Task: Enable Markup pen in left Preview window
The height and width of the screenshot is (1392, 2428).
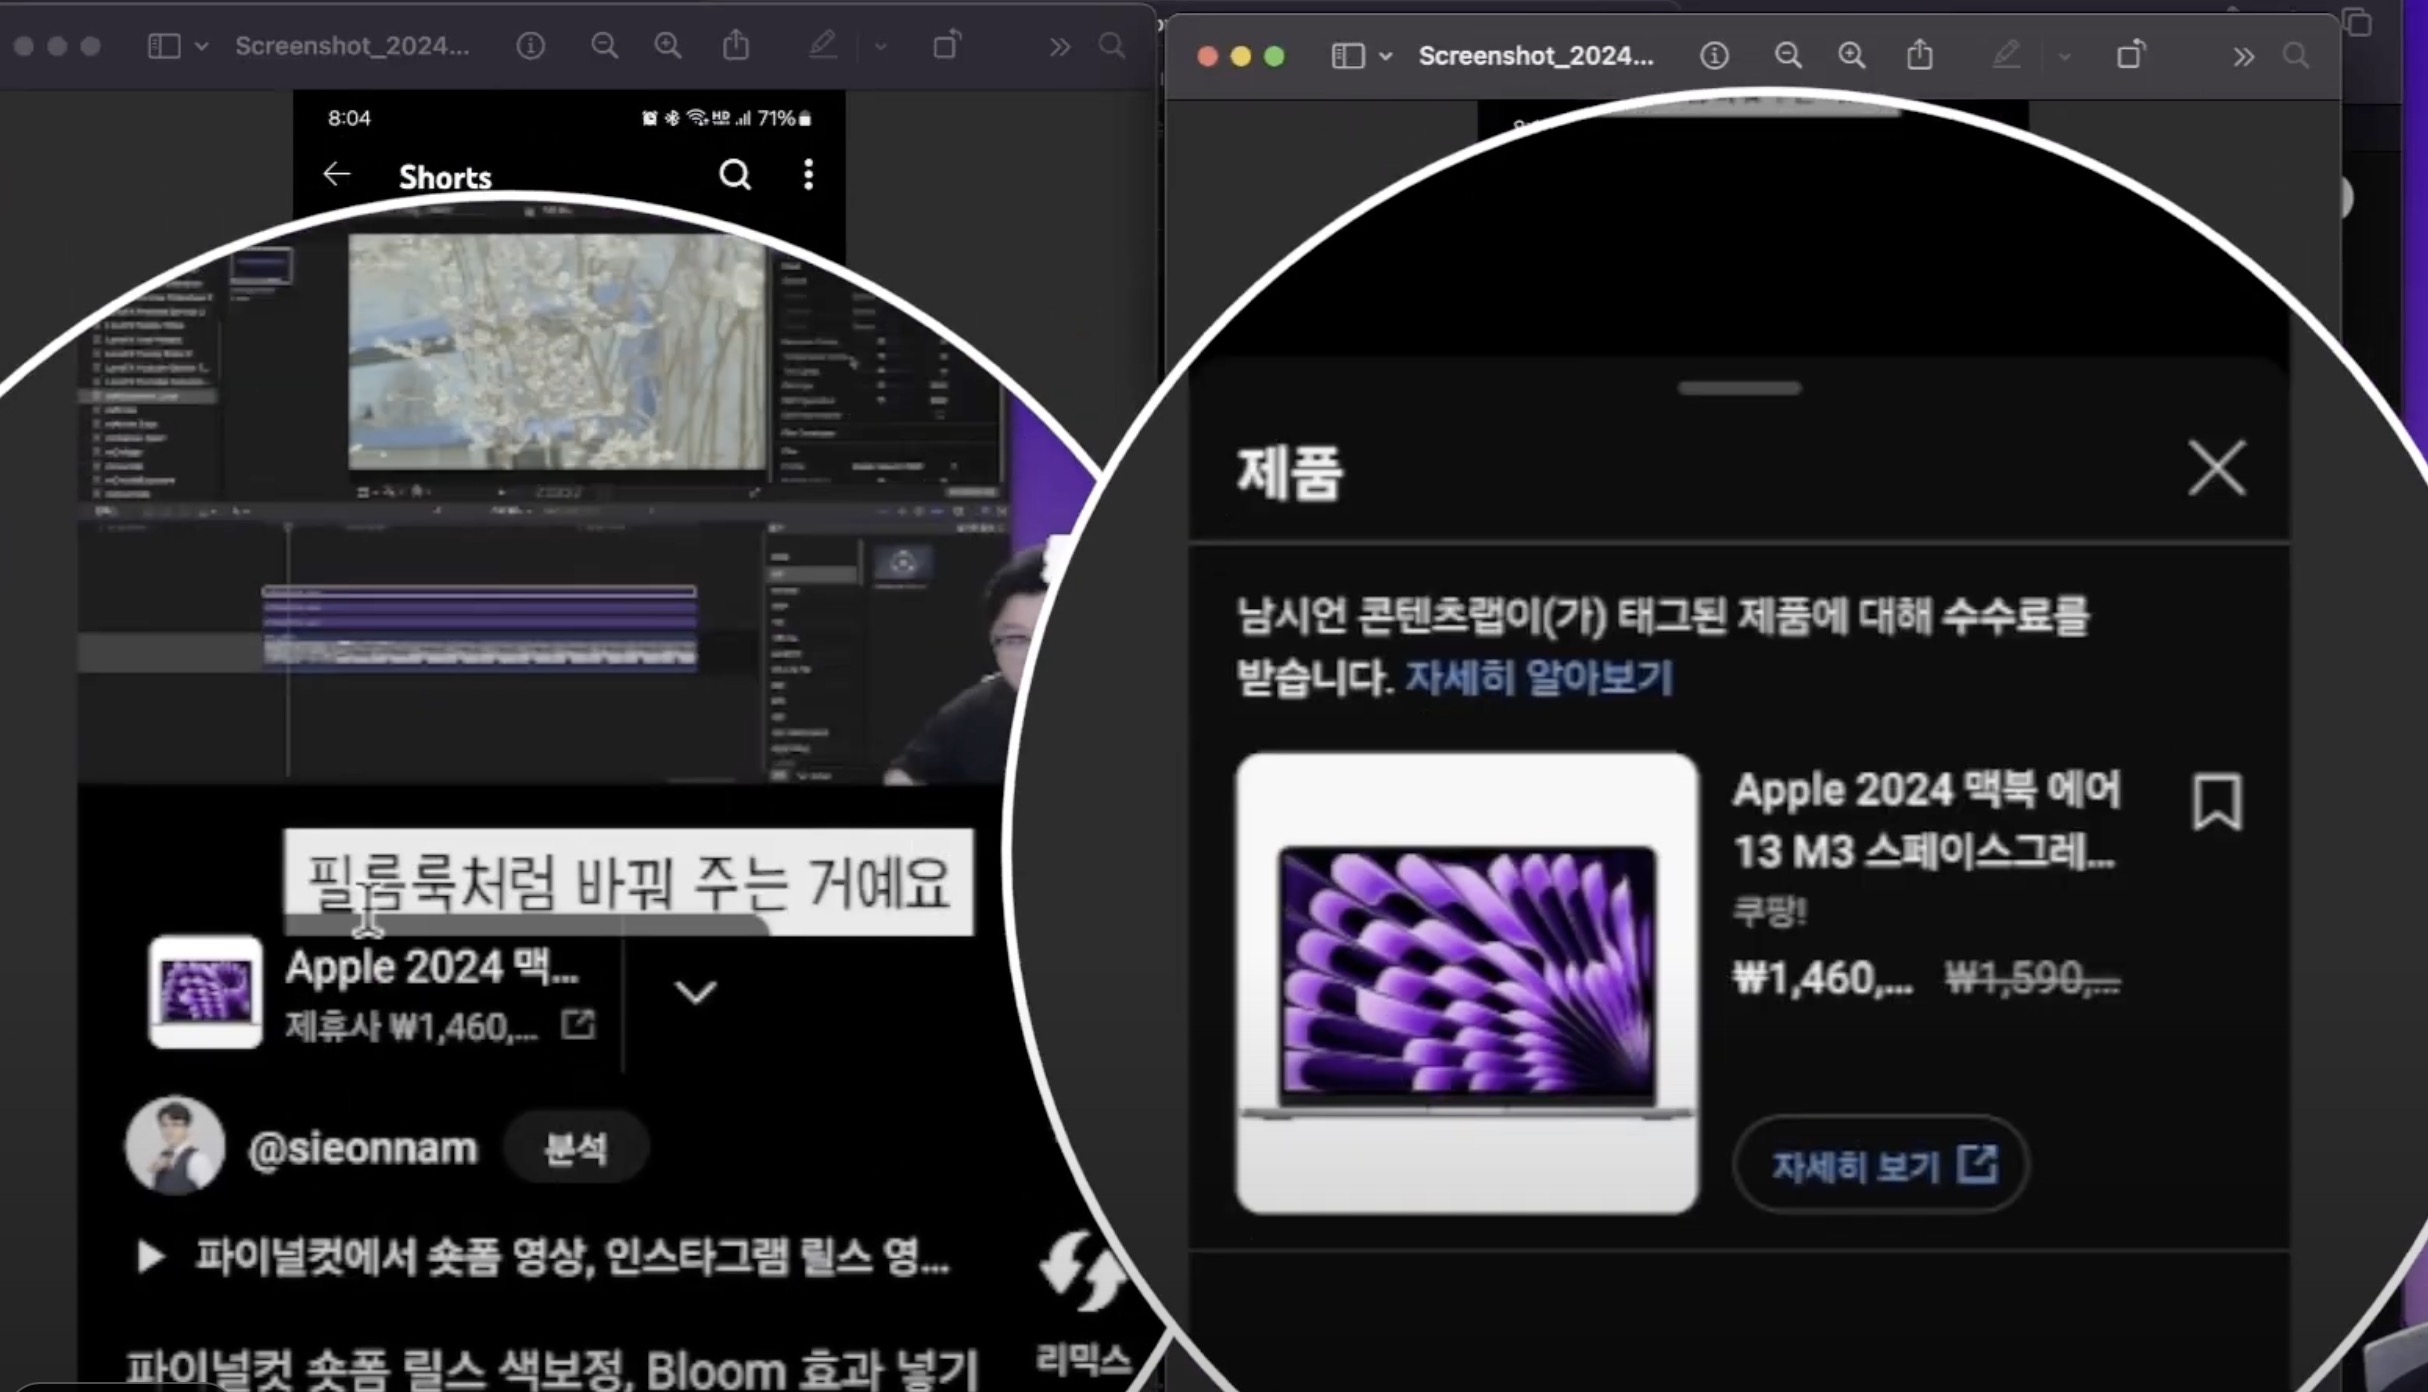Action: 822,45
